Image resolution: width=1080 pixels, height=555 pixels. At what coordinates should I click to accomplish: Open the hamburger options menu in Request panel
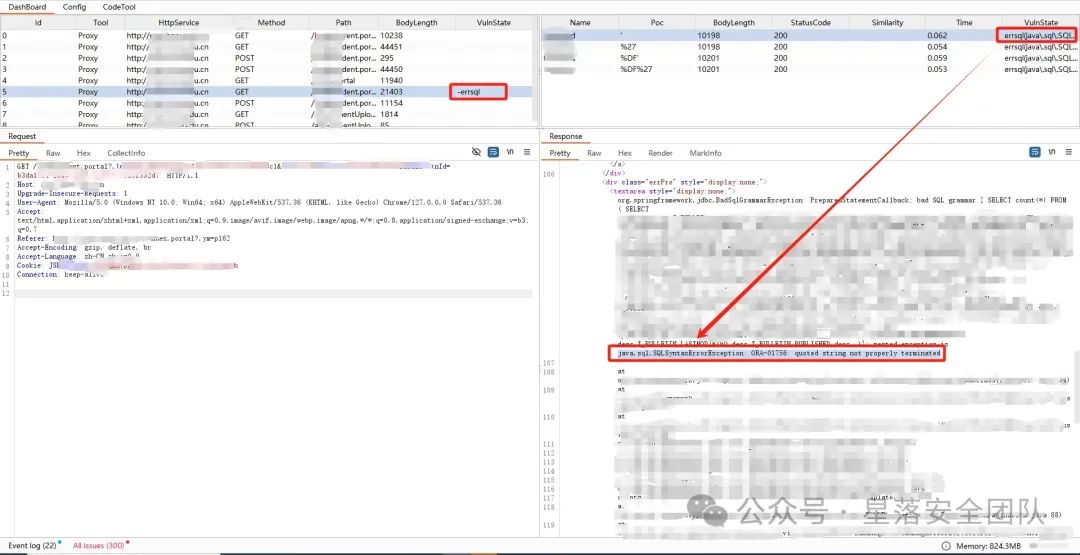click(527, 152)
